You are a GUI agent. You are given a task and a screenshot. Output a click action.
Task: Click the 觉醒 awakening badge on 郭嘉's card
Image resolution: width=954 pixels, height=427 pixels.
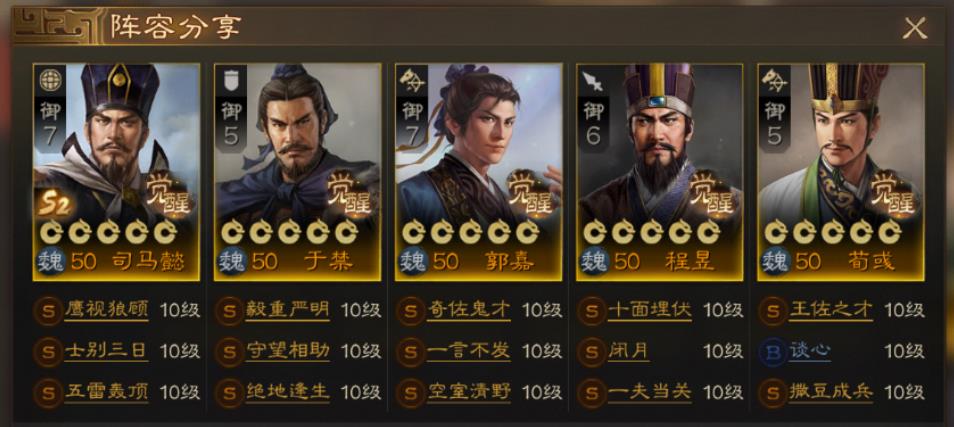tap(527, 193)
